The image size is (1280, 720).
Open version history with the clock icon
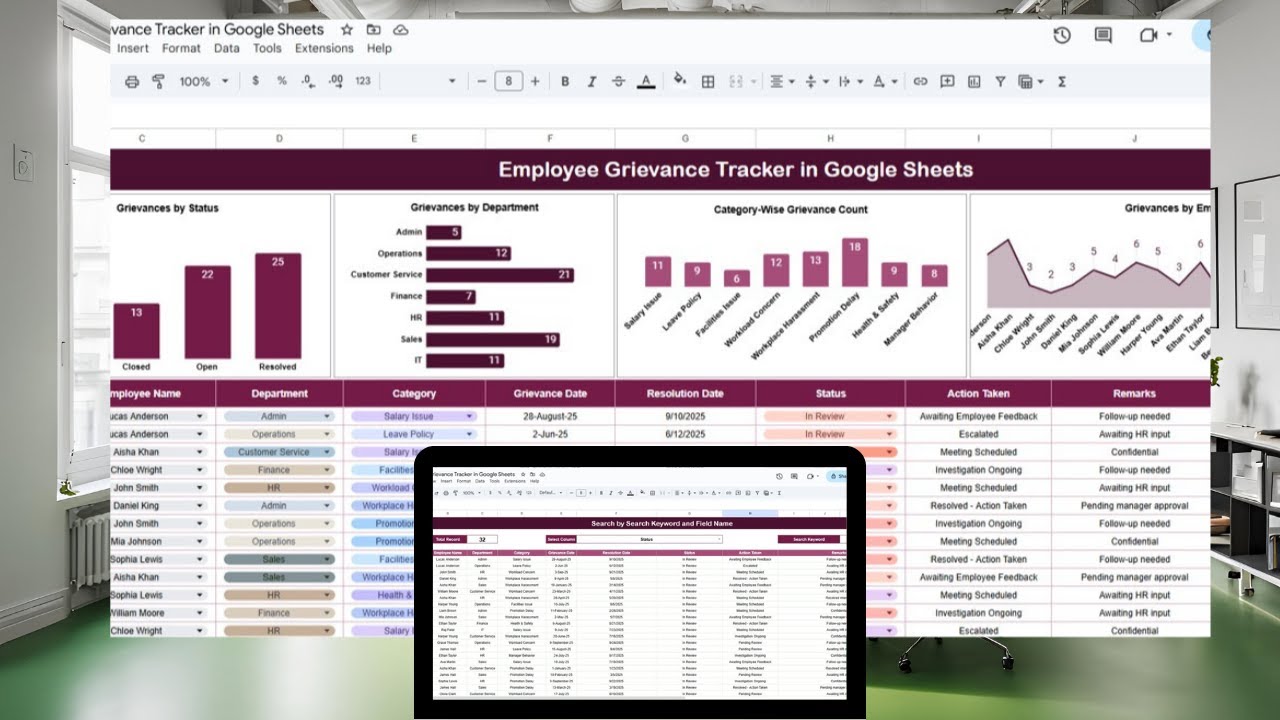pyautogui.click(x=1062, y=35)
